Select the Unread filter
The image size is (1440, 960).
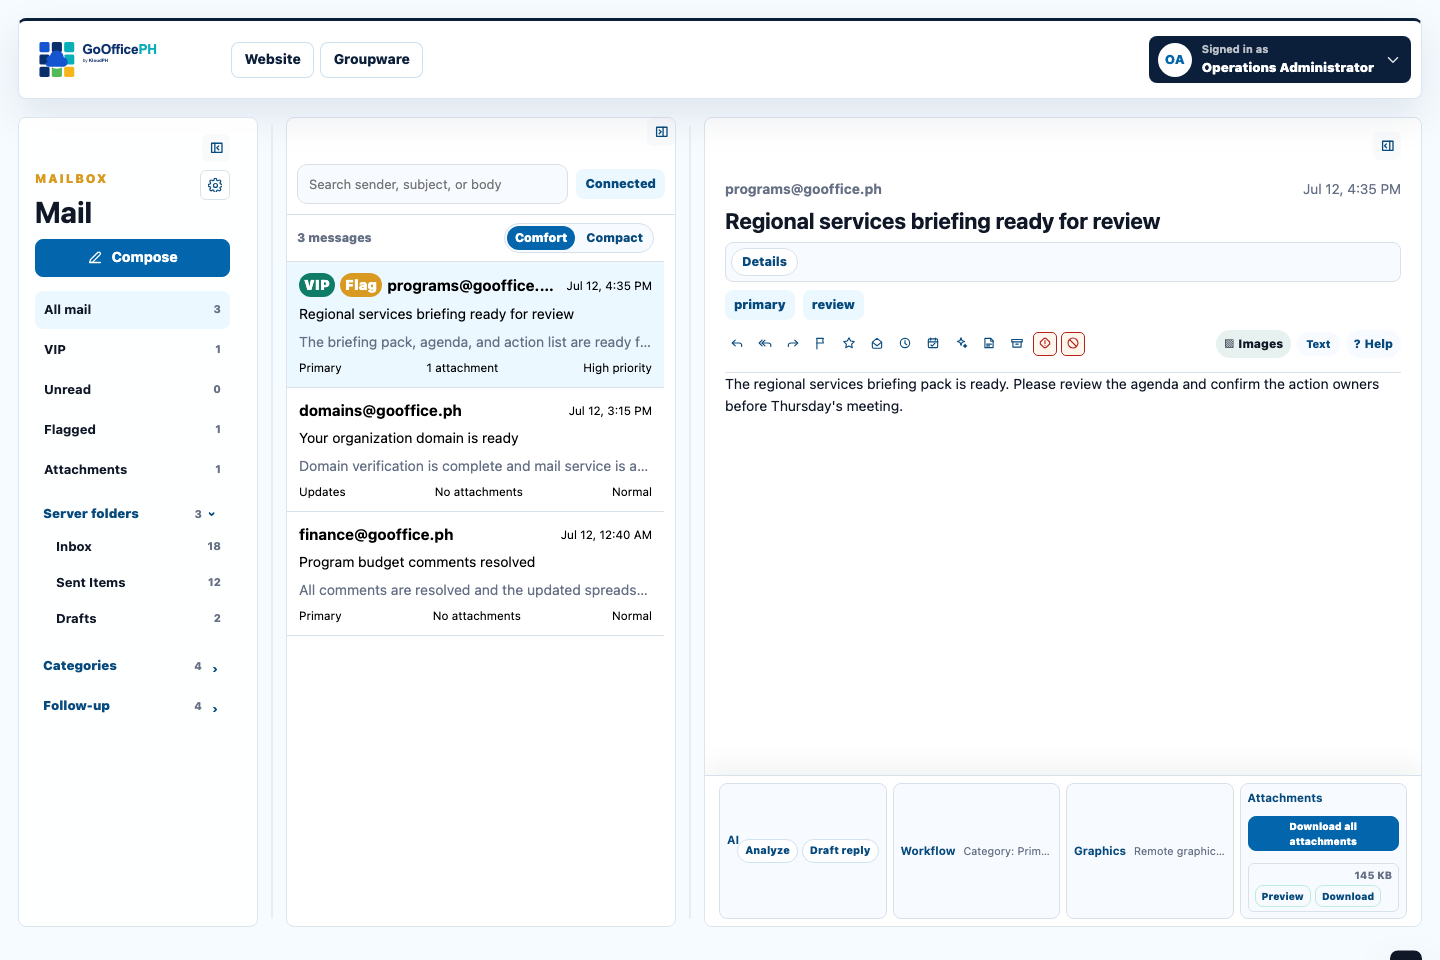pyautogui.click(x=132, y=390)
